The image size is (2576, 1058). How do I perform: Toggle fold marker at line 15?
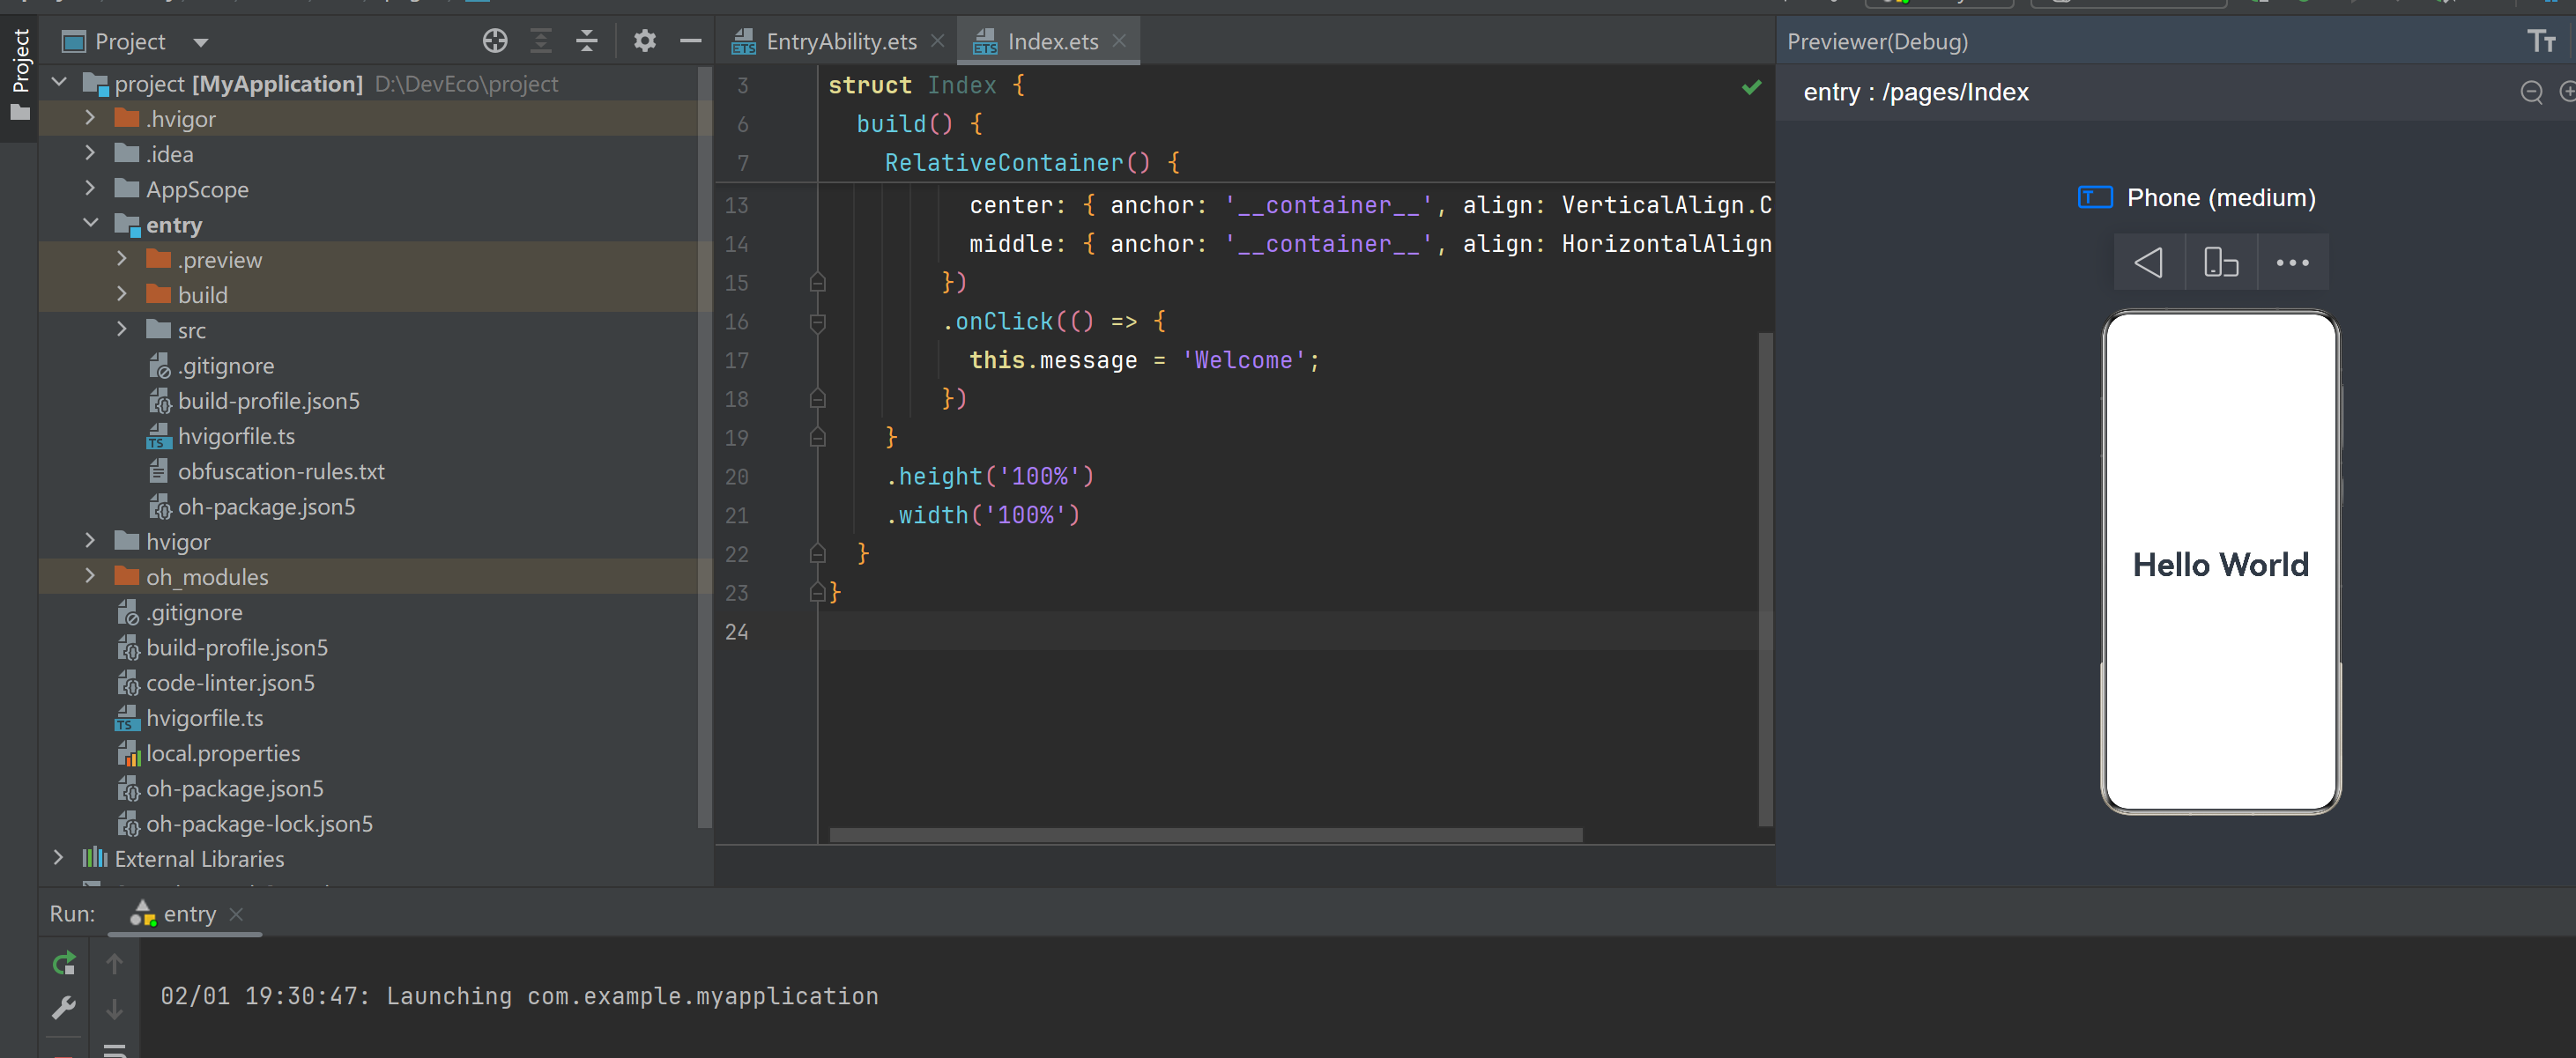tap(817, 283)
